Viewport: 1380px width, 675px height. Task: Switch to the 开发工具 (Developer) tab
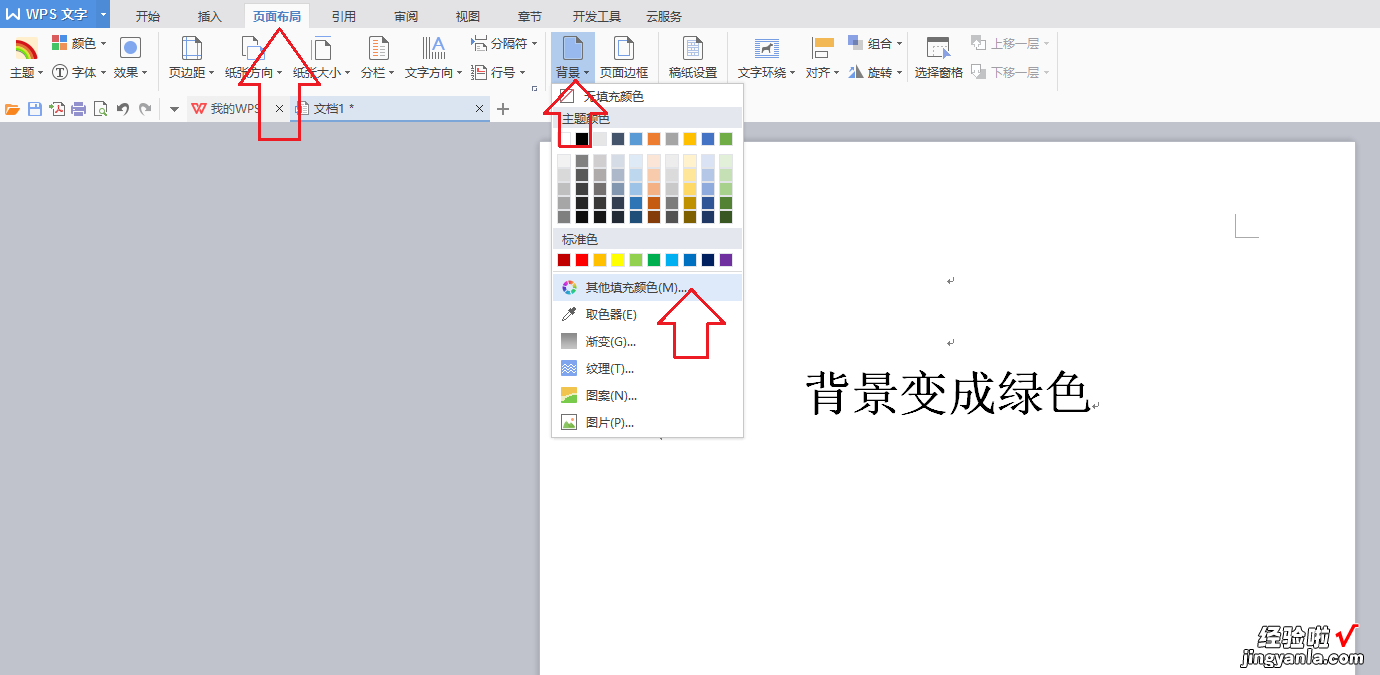coord(597,16)
